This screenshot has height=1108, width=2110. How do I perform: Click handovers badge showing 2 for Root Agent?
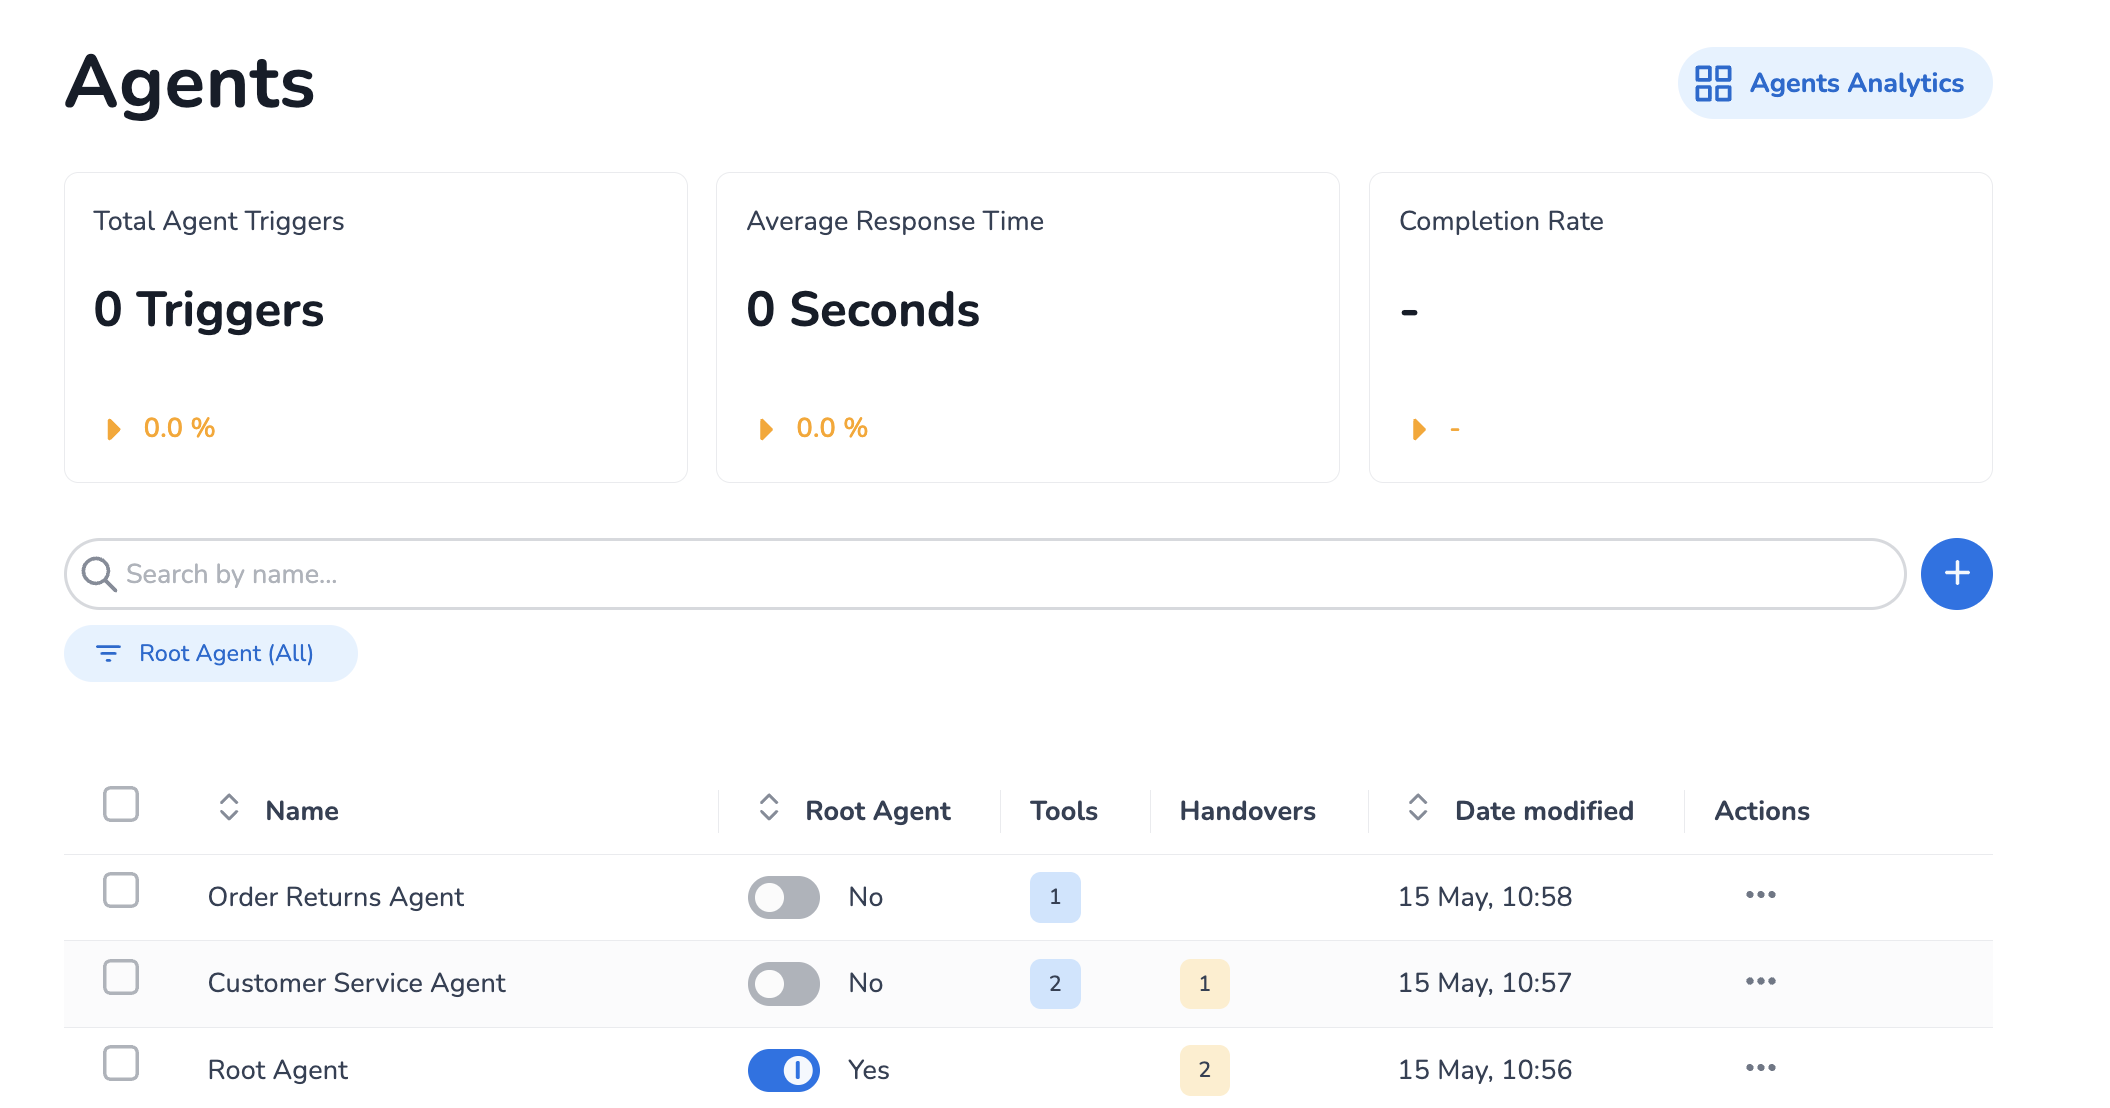(x=1204, y=1070)
